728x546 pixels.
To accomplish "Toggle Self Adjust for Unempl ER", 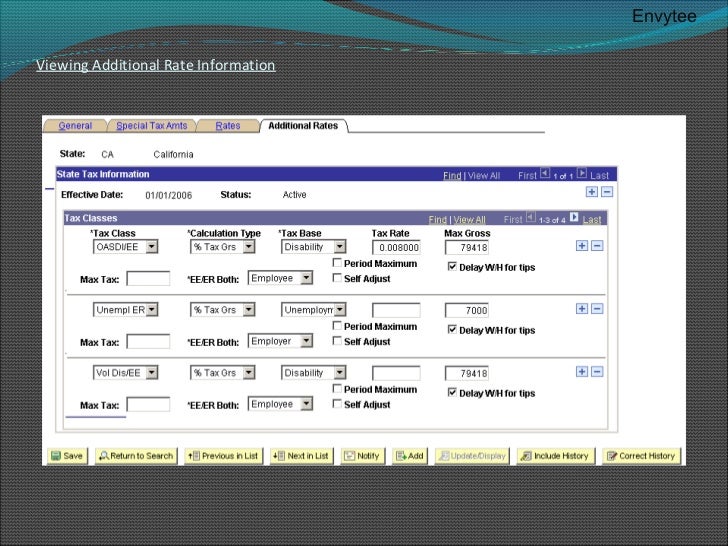I will tap(338, 341).
